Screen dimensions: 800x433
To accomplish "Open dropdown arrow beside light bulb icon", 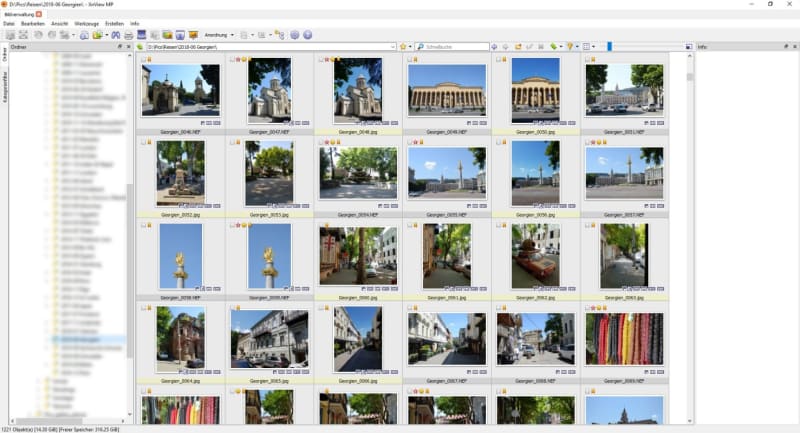I will coord(577,47).
